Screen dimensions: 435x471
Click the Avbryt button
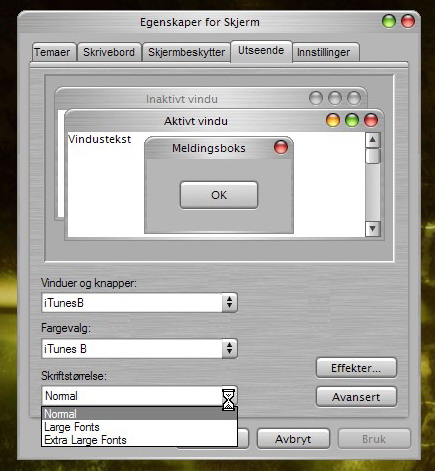pos(293,439)
